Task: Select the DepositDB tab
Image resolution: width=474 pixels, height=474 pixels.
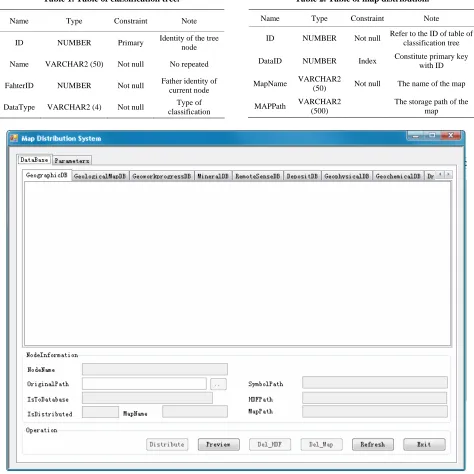Action: tap(303, 176)
